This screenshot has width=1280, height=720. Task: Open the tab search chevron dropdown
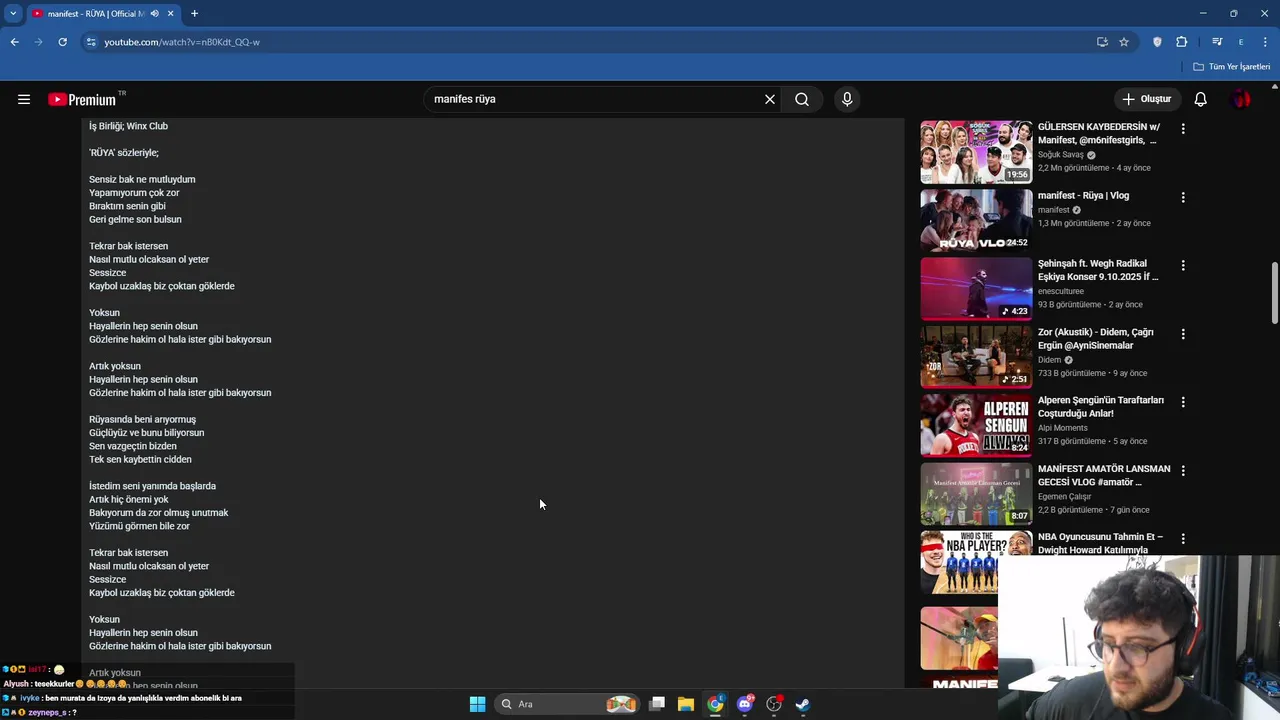tap(13, 14)
